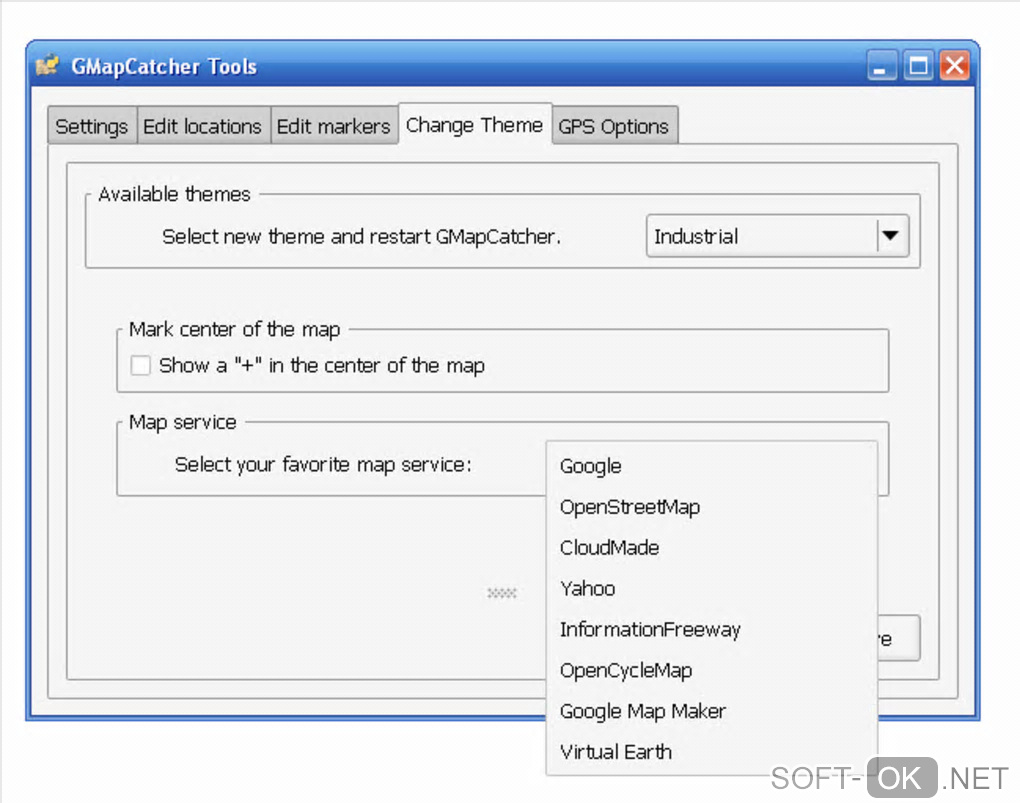Viewport: 1020px width, 803px height.
Task: Minimize the GMapCatcher Tools window
Action: [x=882, y=67]
